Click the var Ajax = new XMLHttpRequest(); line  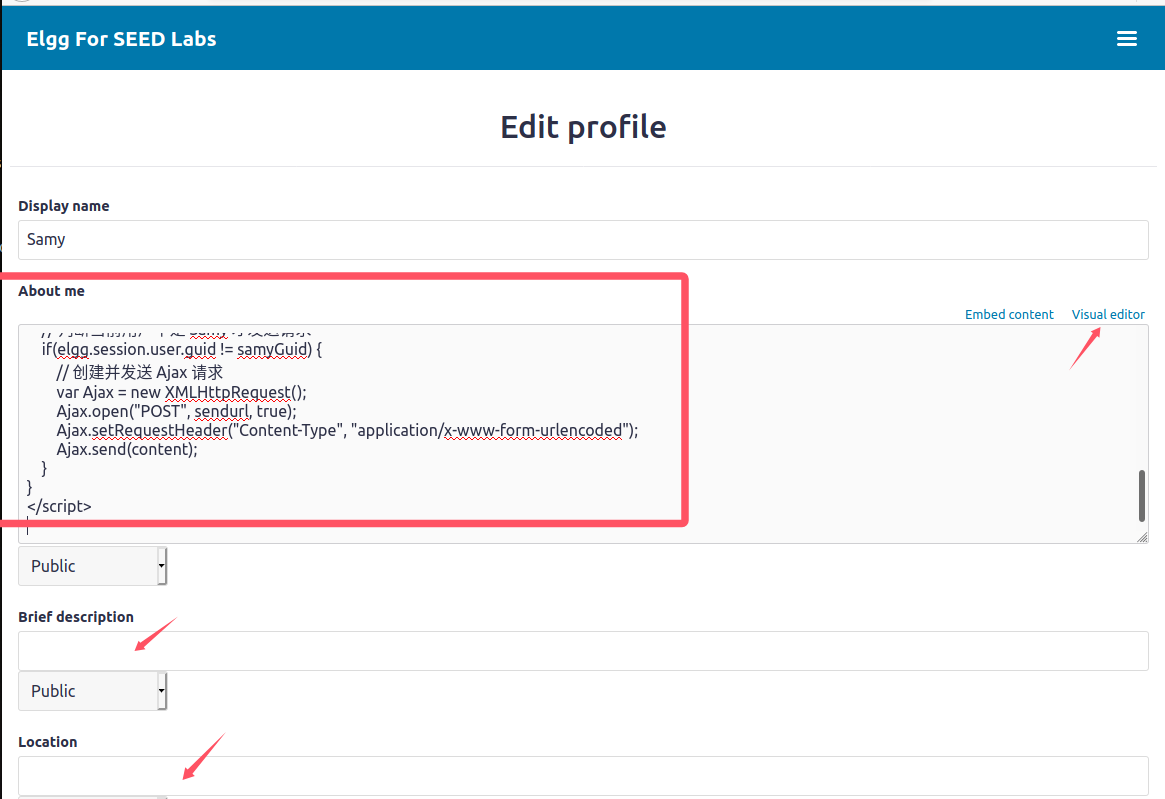pos(181,392)
